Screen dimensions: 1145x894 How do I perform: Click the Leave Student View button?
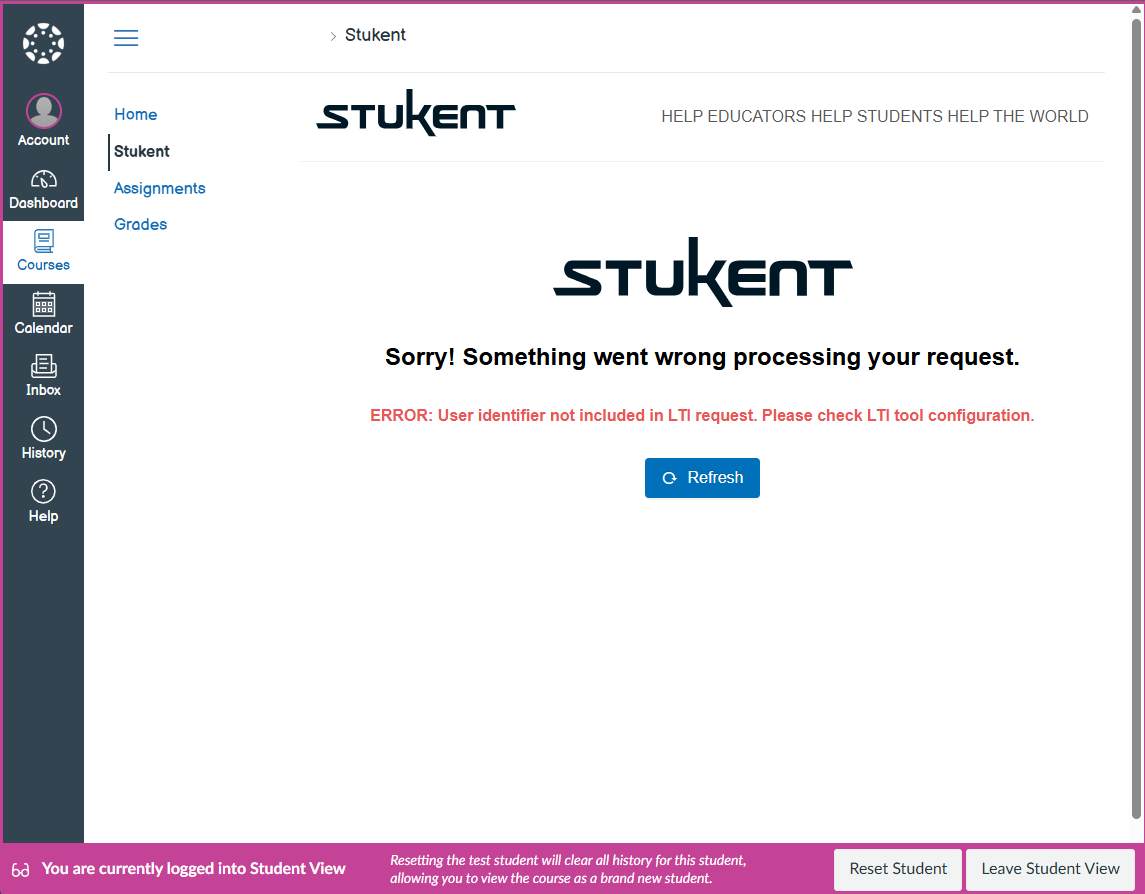coord(1050,869)
